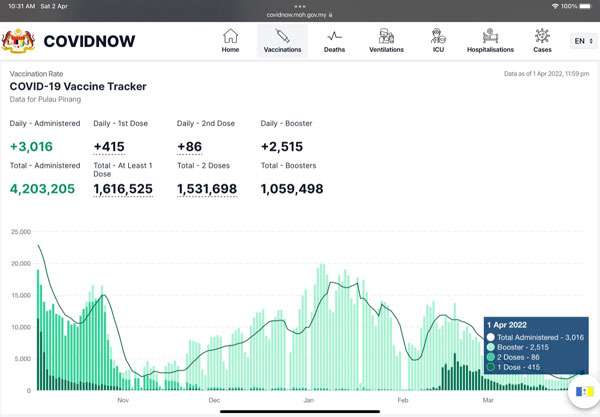Click the COVID-19 Vaccine Tracker heading
Screen dimensions: 600x417
[x=78, y=86]
